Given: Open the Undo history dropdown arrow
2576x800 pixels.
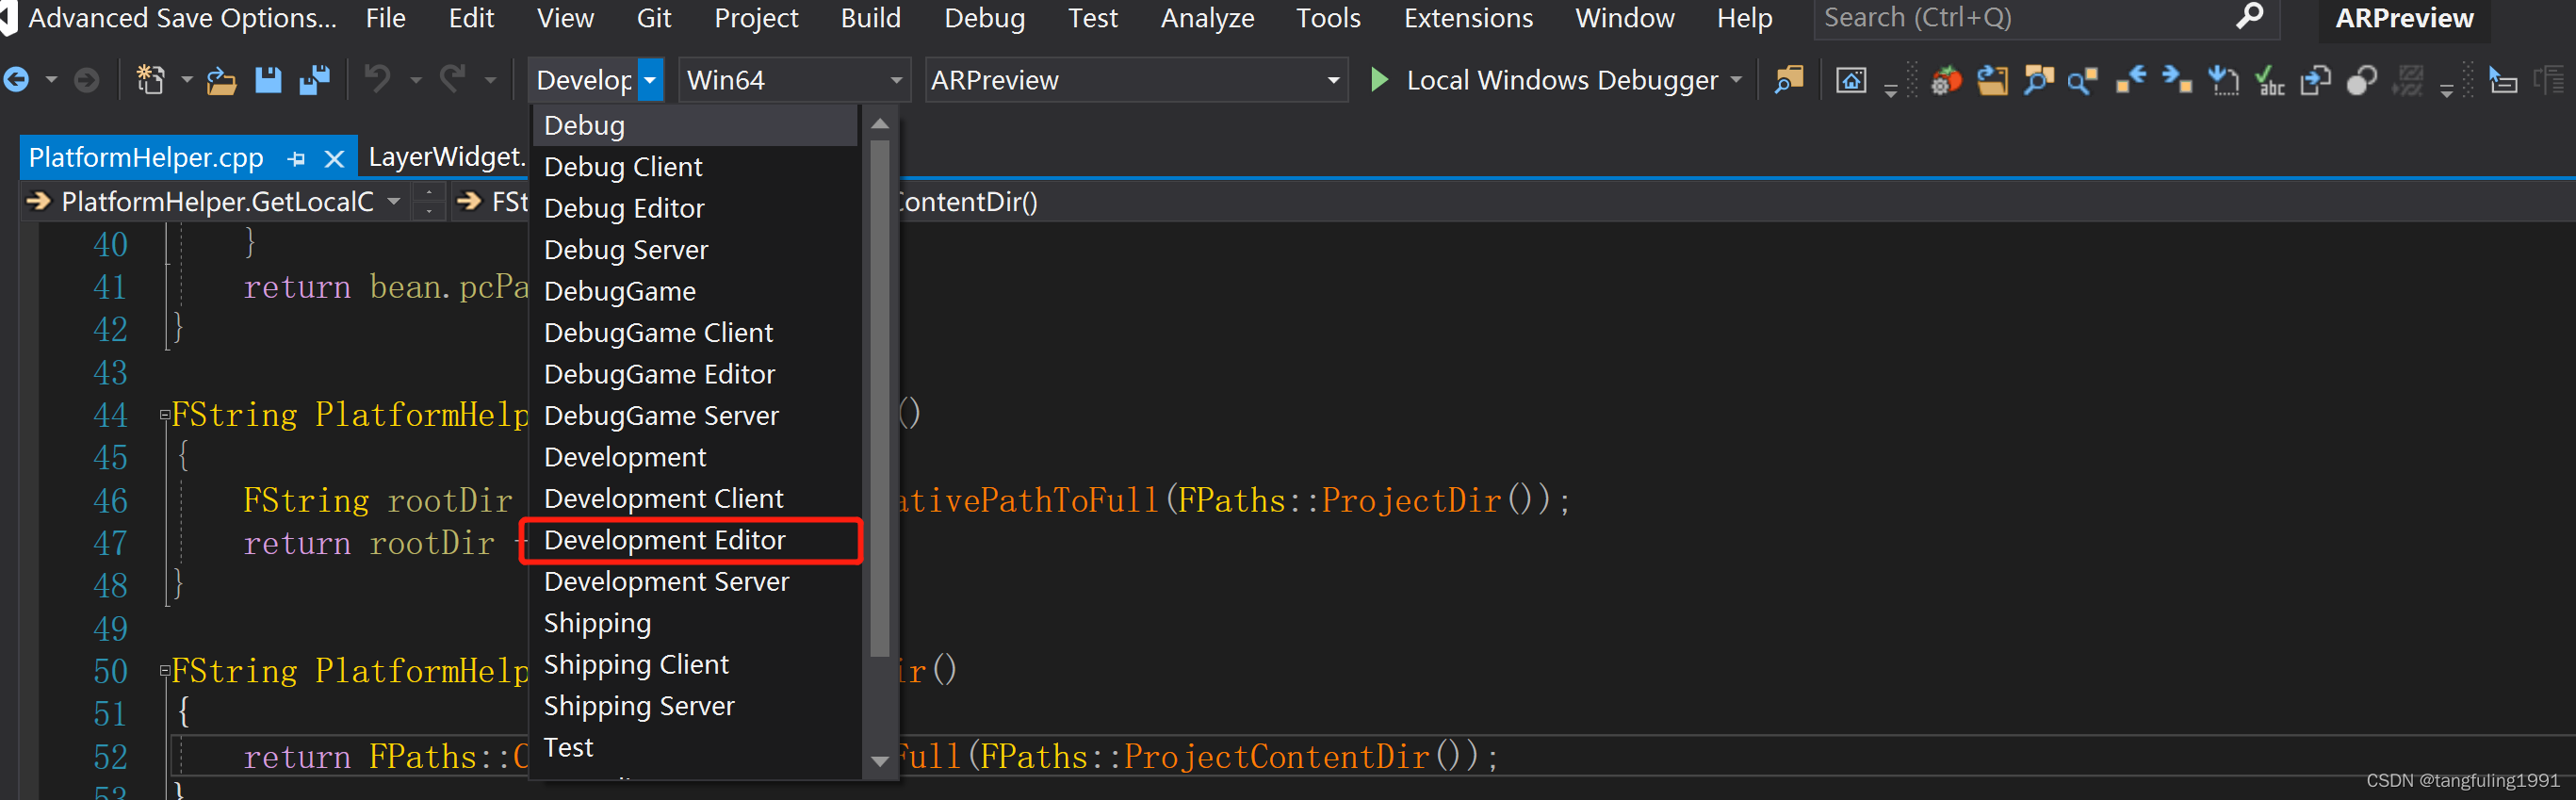Looking at the screenshot, I should [x=415, y=80].
